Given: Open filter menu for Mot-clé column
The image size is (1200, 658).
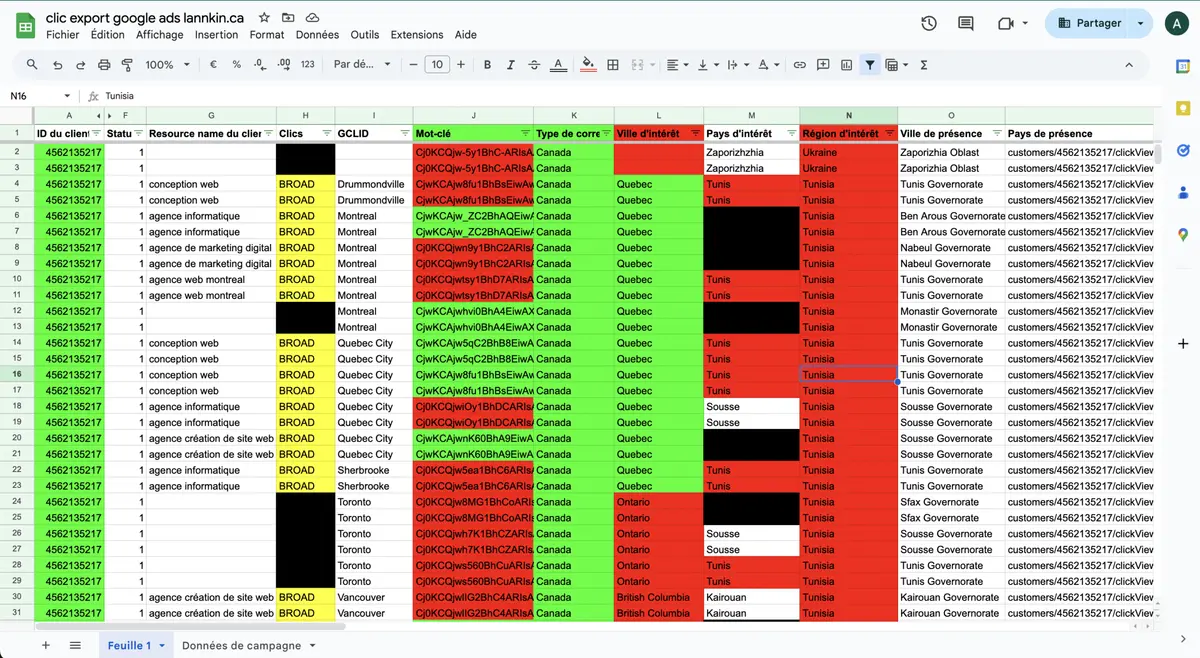Looking at the screenshot, I should click(525, 134).
